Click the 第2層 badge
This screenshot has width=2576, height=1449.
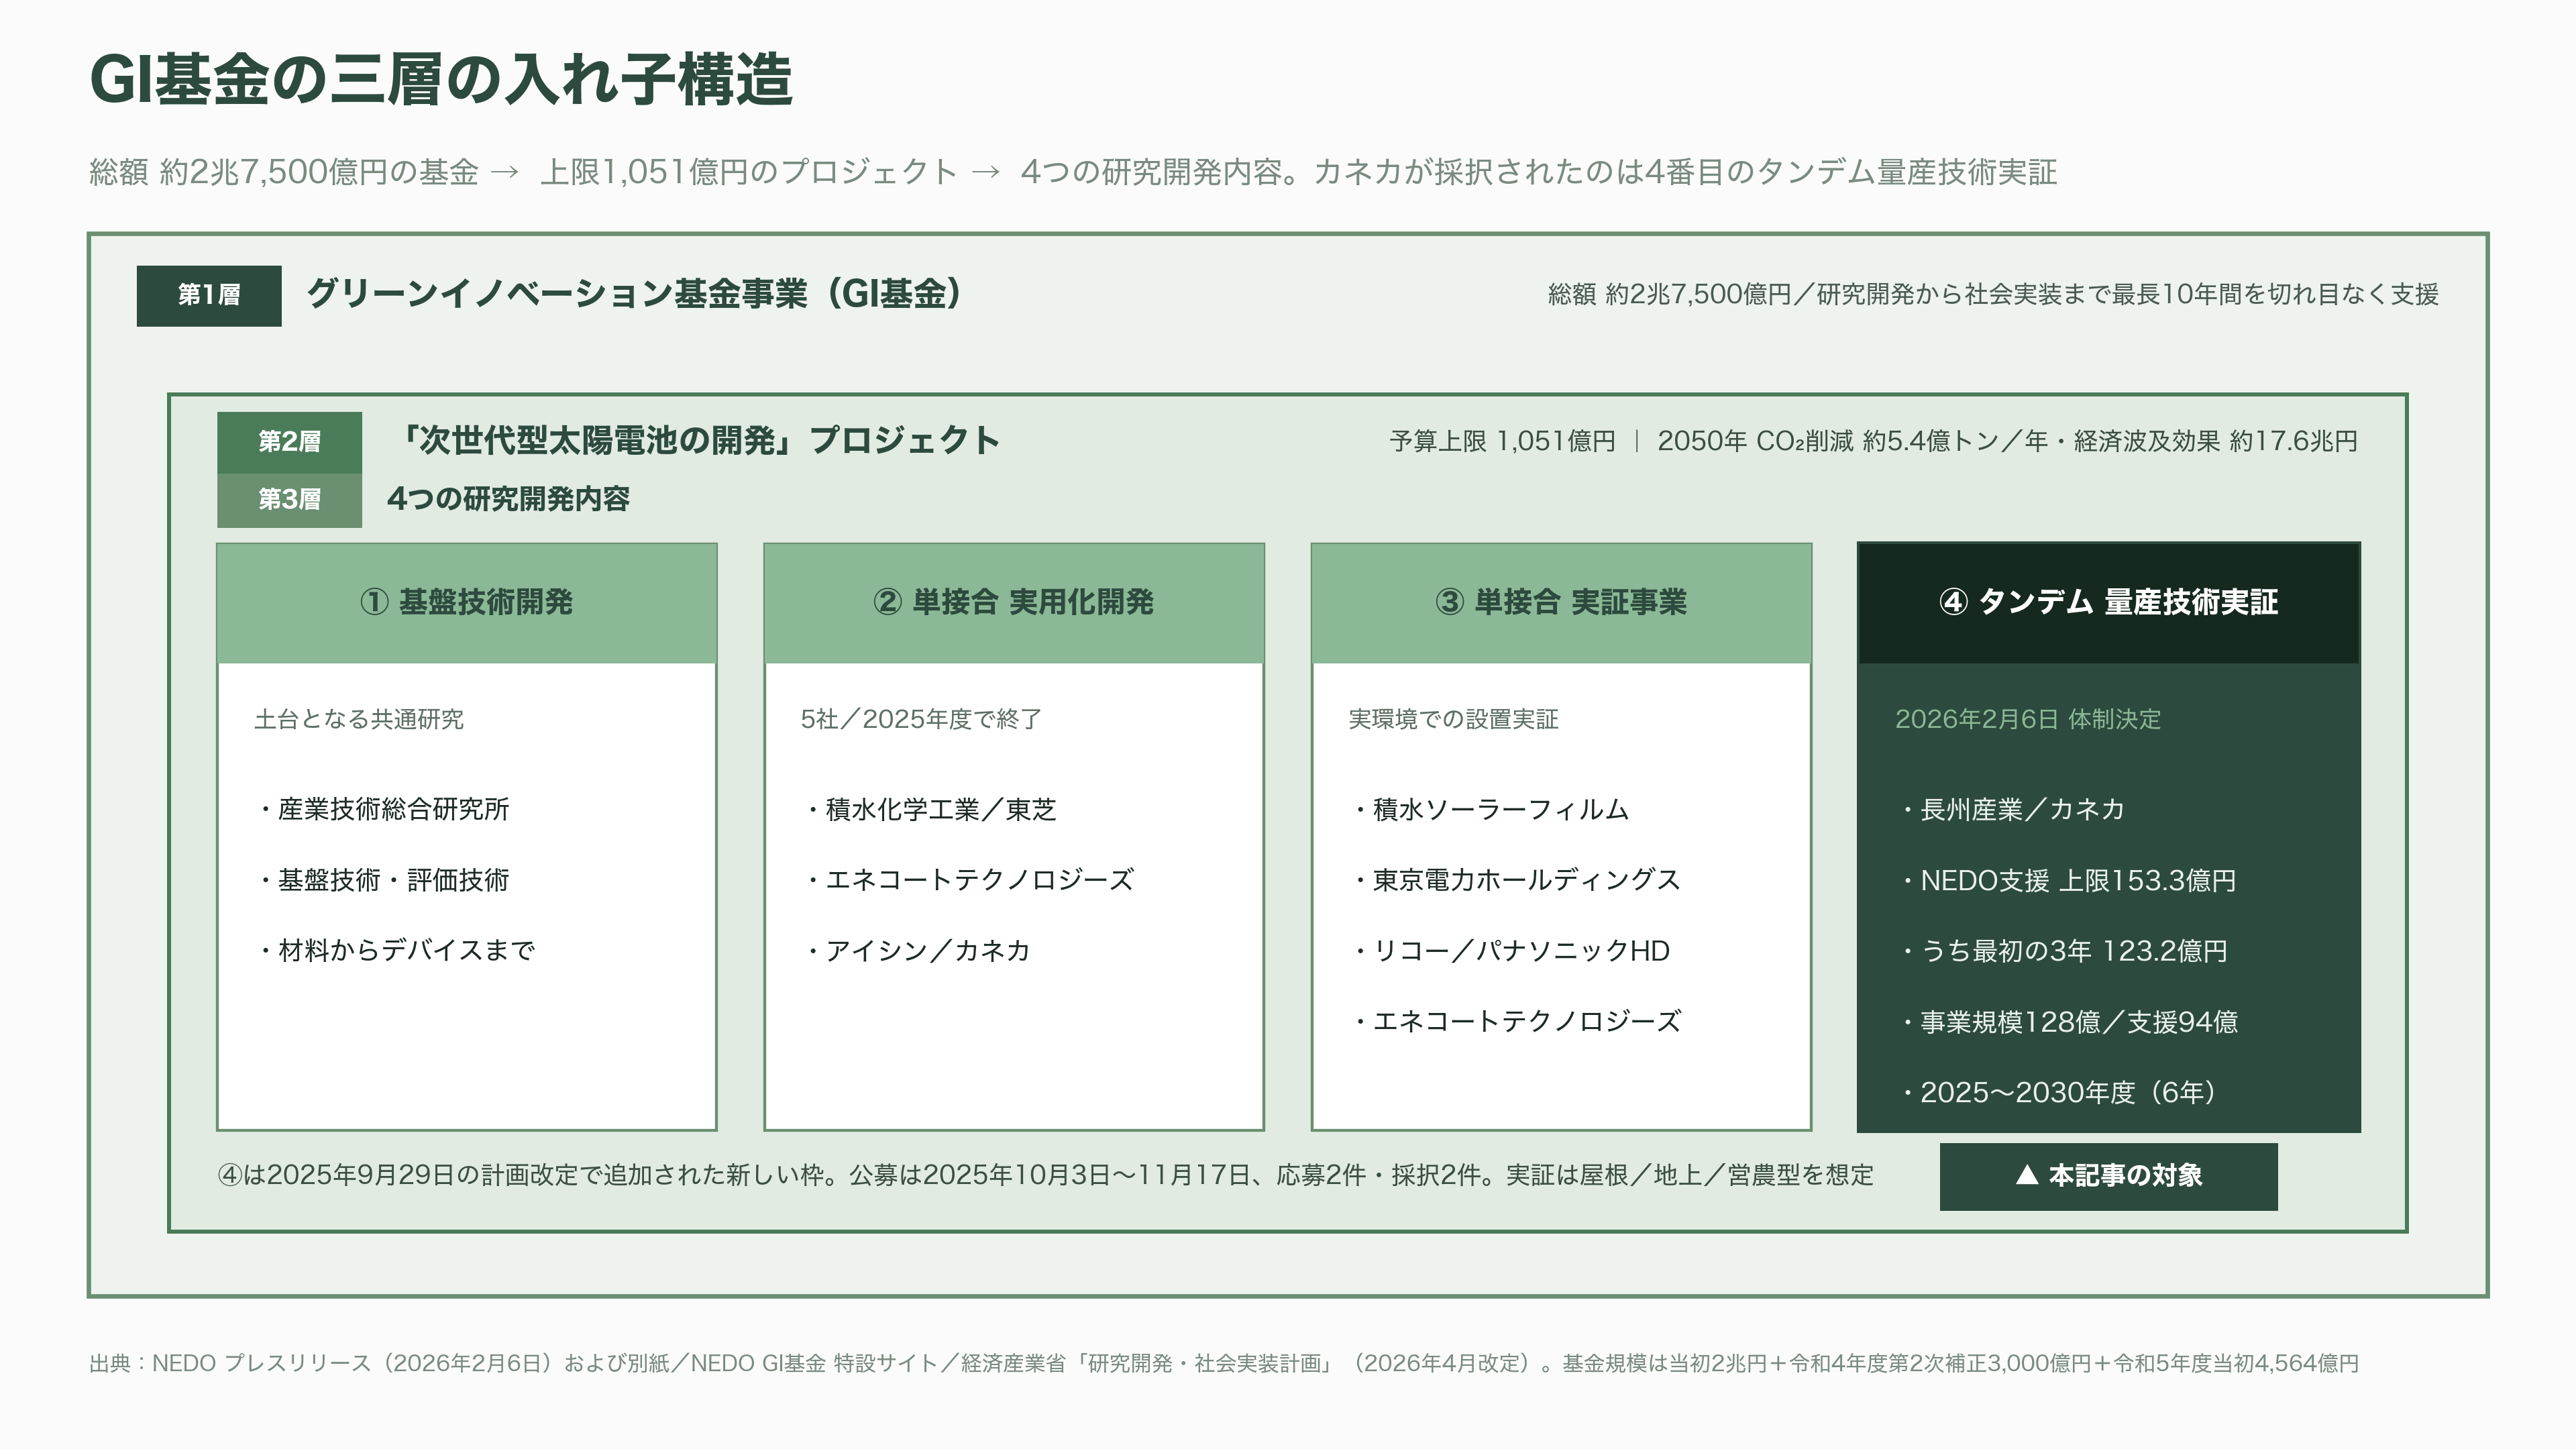tap(289, 441)
